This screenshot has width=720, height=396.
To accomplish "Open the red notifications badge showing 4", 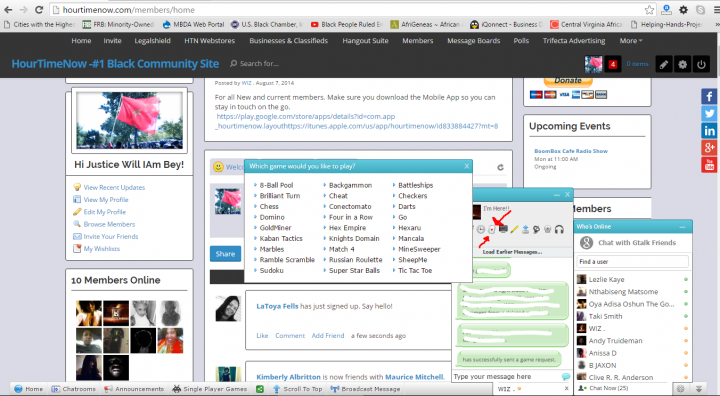I will pyautogui.click(x=613, y=64).
